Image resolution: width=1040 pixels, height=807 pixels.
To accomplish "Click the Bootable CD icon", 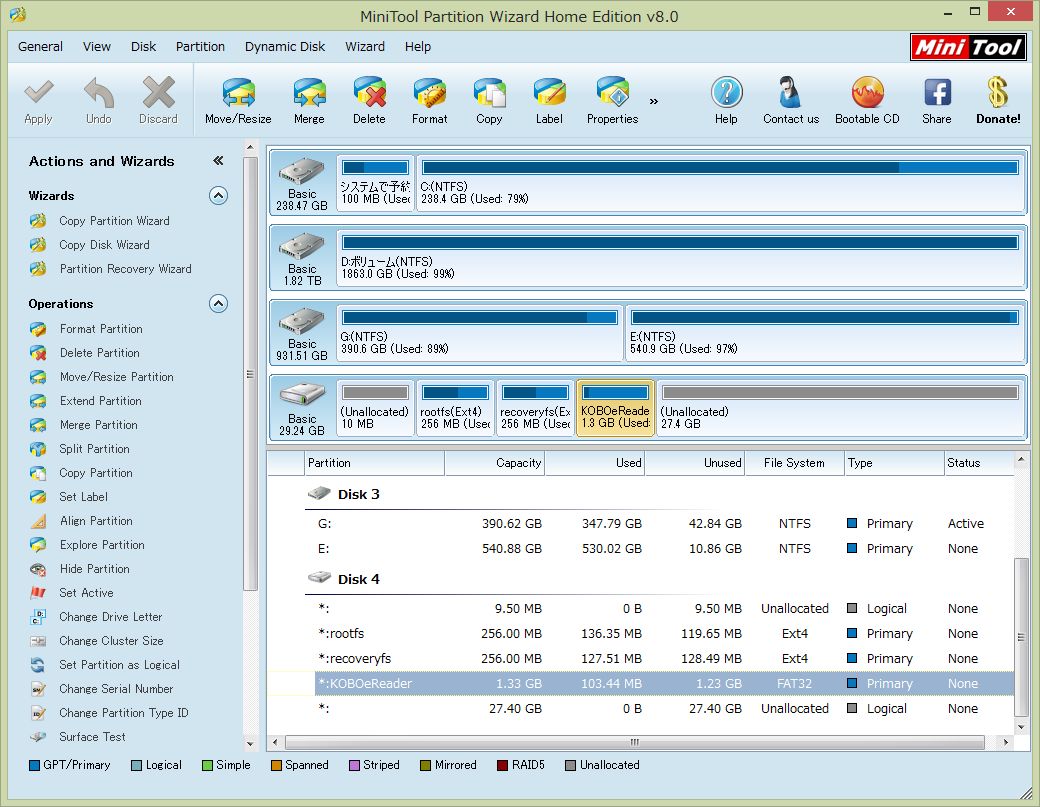I will tap(867, 101).
